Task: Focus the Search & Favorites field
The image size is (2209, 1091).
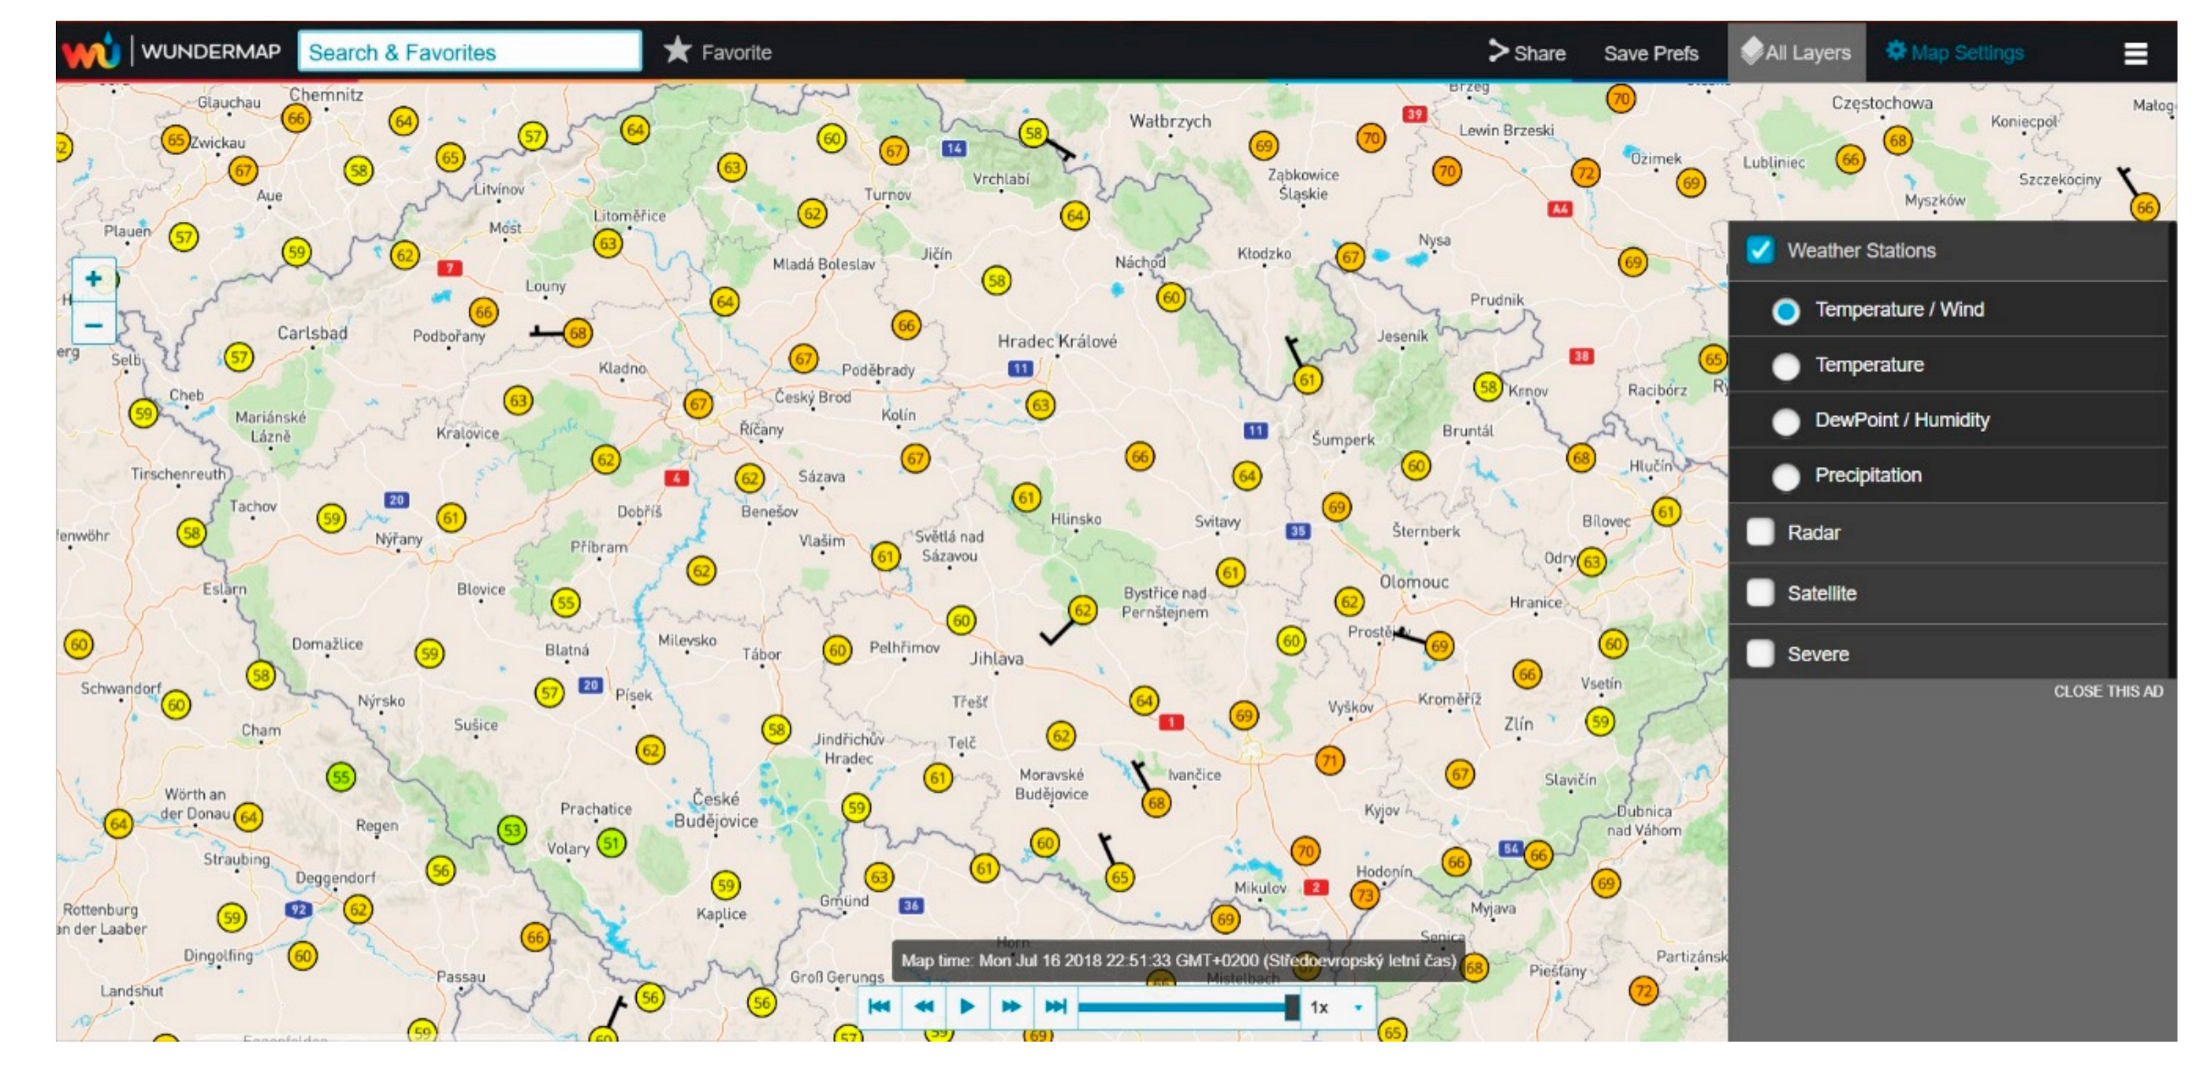Action: [x=470, y=51]
